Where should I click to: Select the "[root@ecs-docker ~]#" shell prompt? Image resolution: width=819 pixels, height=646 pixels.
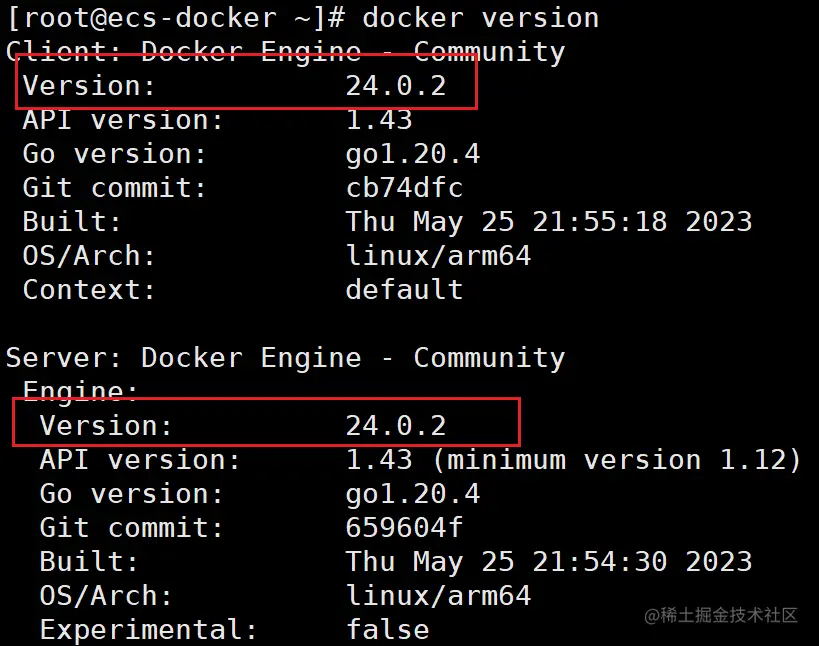tap(176, 19)
